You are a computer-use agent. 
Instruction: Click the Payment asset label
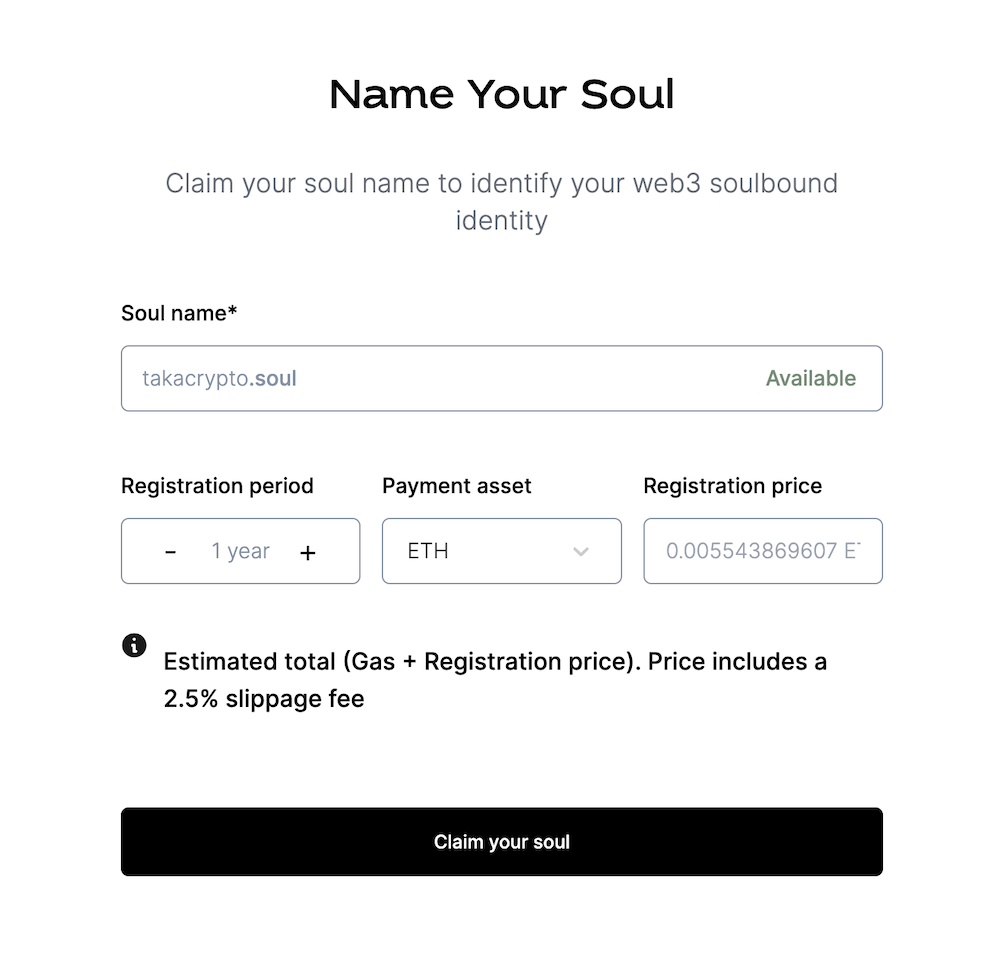(456, 486)
